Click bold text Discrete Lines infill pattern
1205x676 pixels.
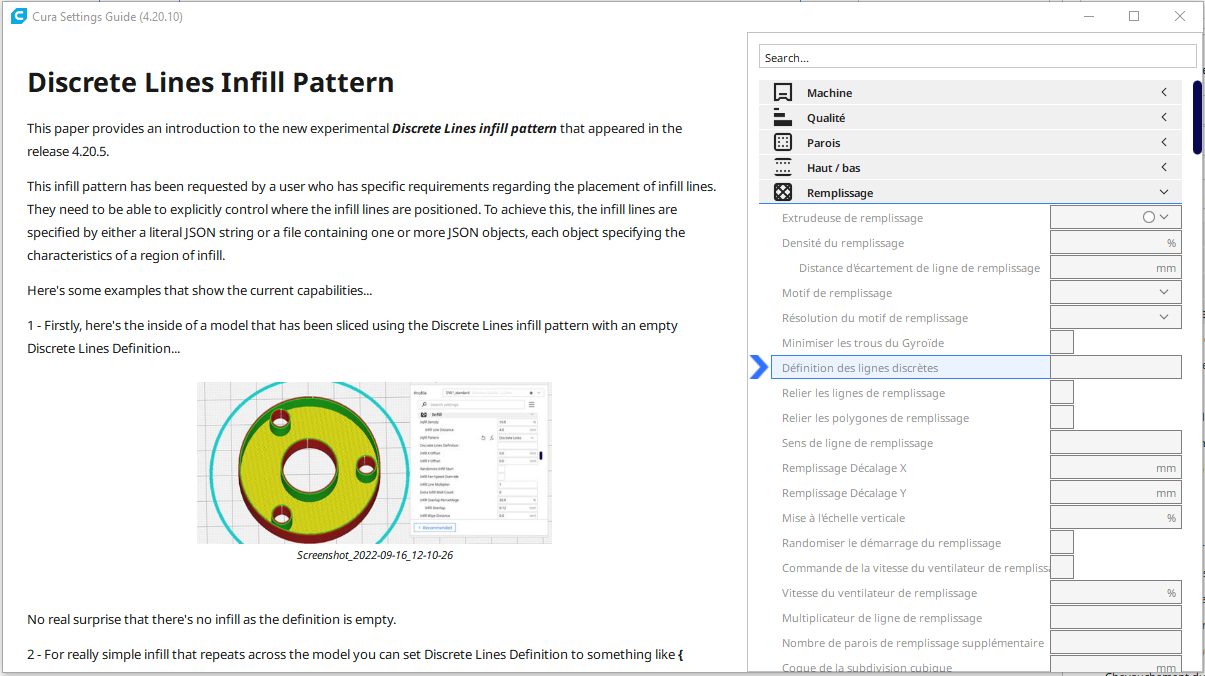(474, 128)
